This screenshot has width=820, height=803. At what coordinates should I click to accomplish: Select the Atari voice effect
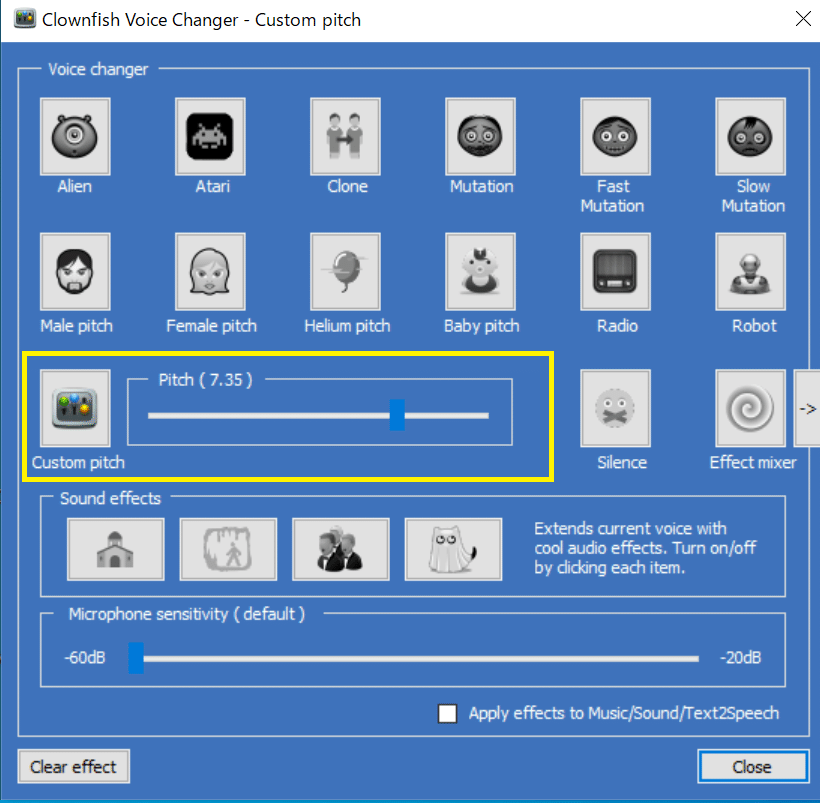tap(210, 136)
